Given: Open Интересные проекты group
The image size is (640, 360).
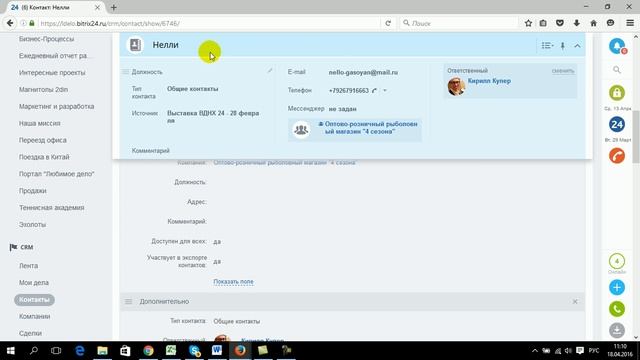Looking at the screenshot, I should click(x=52, y=73).
